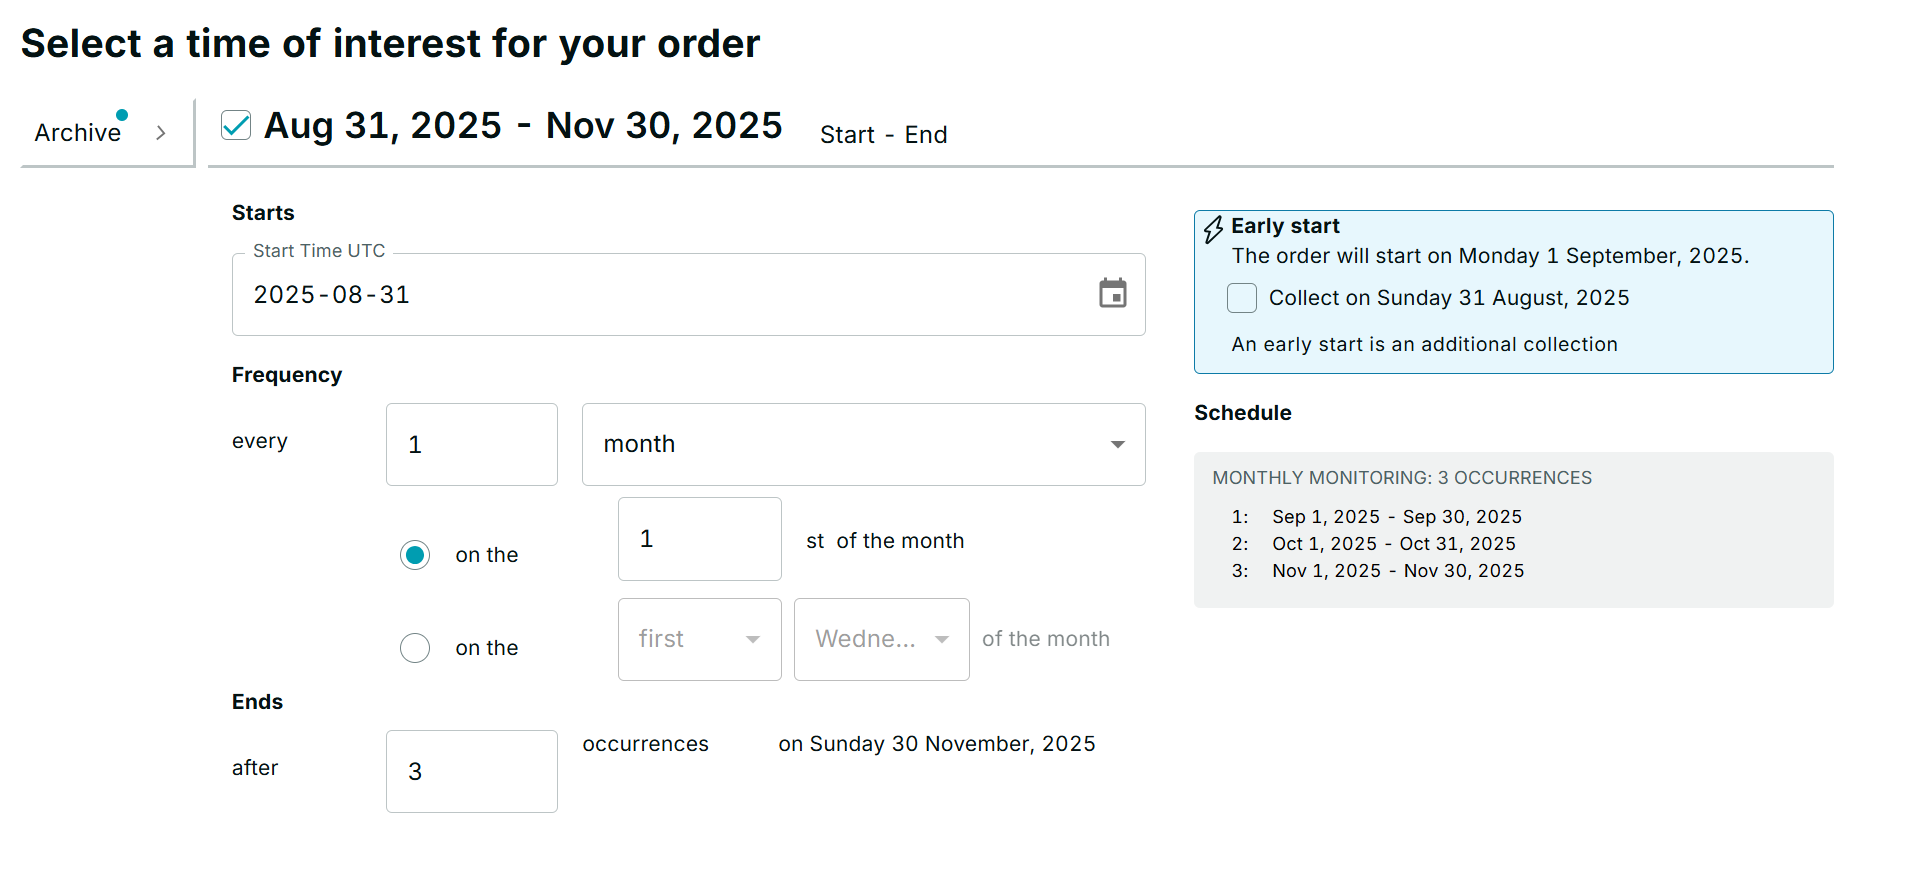Select the day-of-month "on the" radio button

(x=415, y=555)
